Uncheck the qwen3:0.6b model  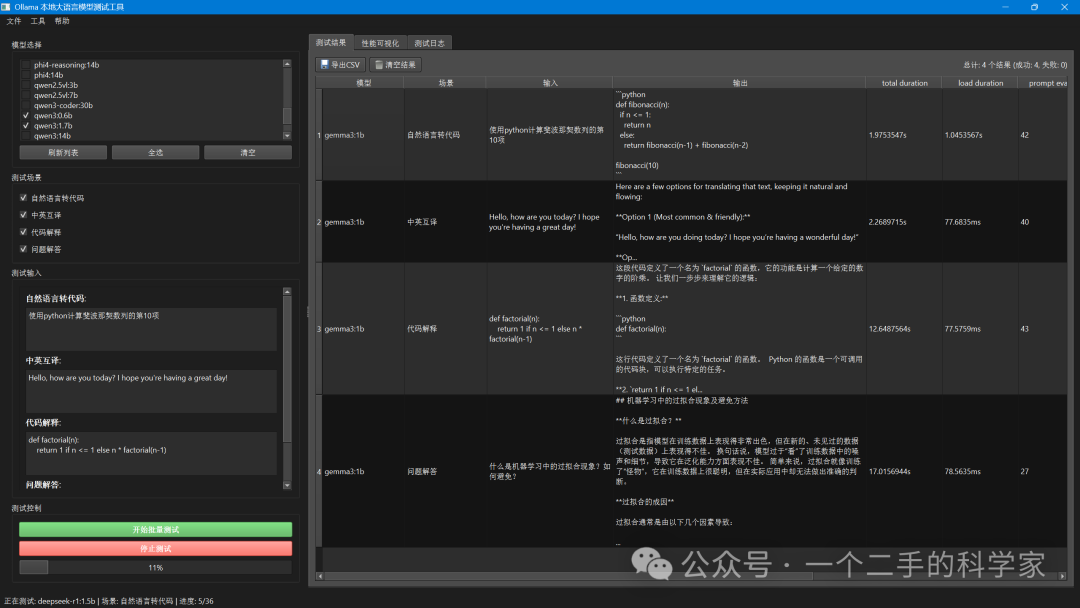pyautogui.click(x=26, y=116)
